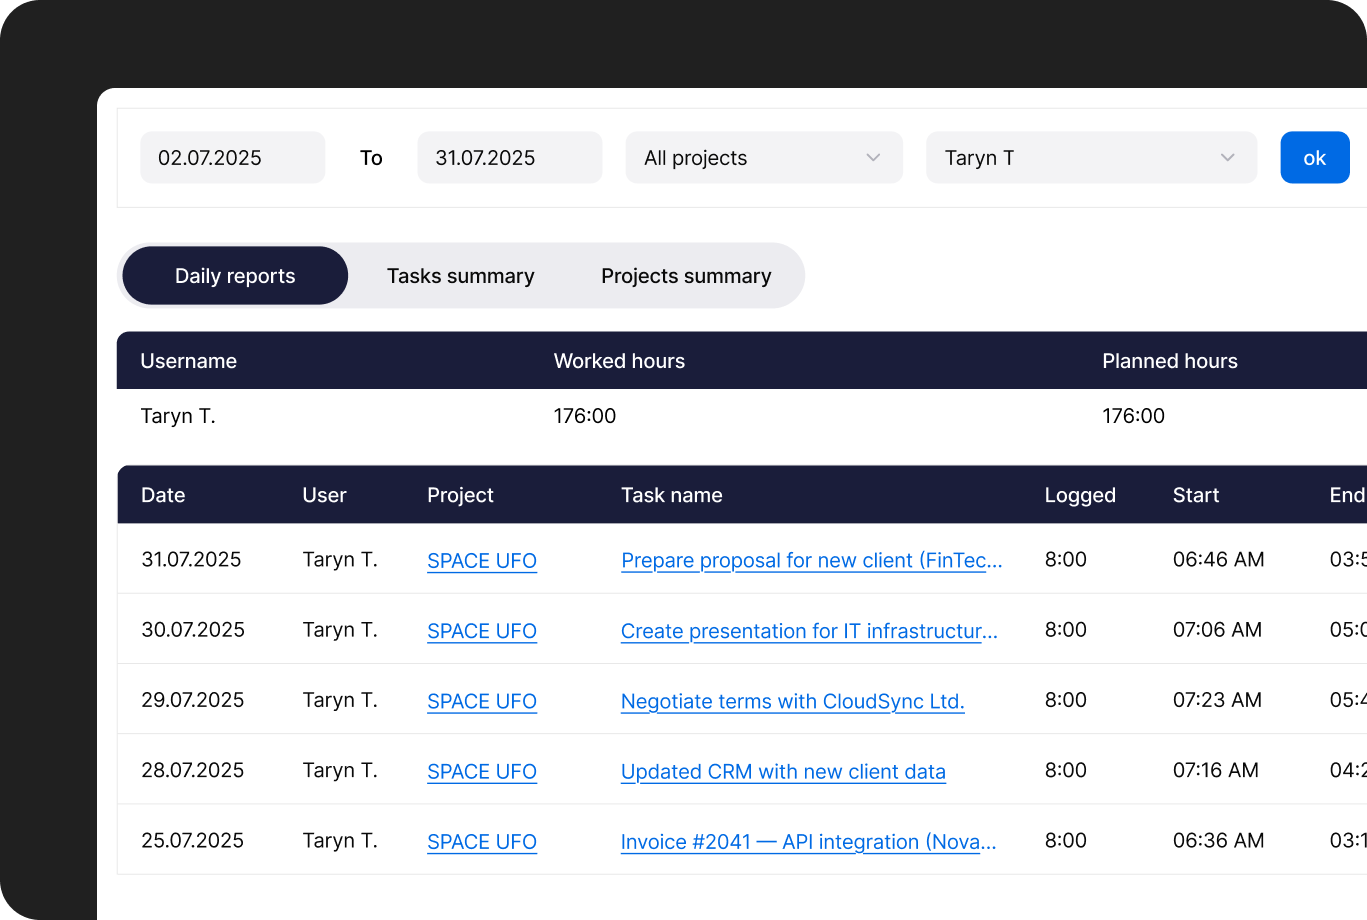The image size is (1367, 920).
Task: Switch to the Tasks summary tab
Action: click(x=460, y=276)
